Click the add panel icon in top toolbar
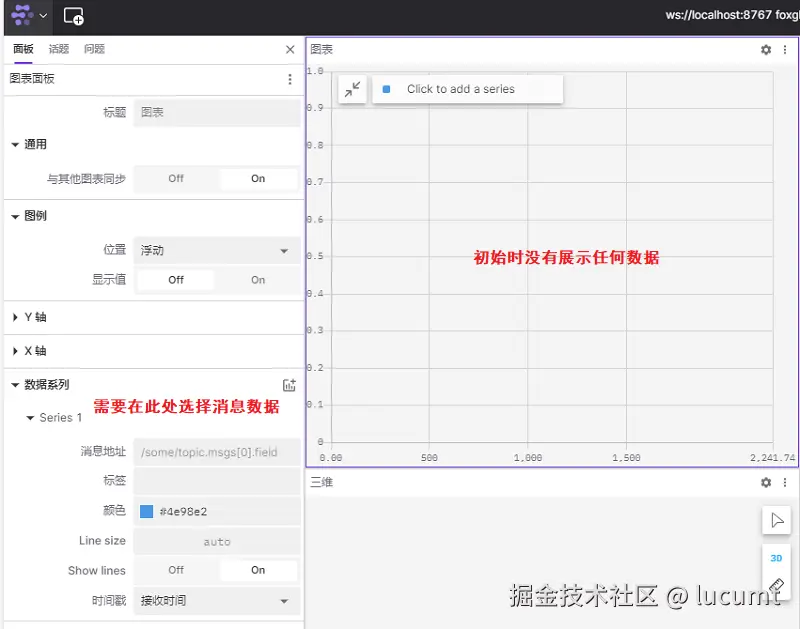 click(75, 16)
